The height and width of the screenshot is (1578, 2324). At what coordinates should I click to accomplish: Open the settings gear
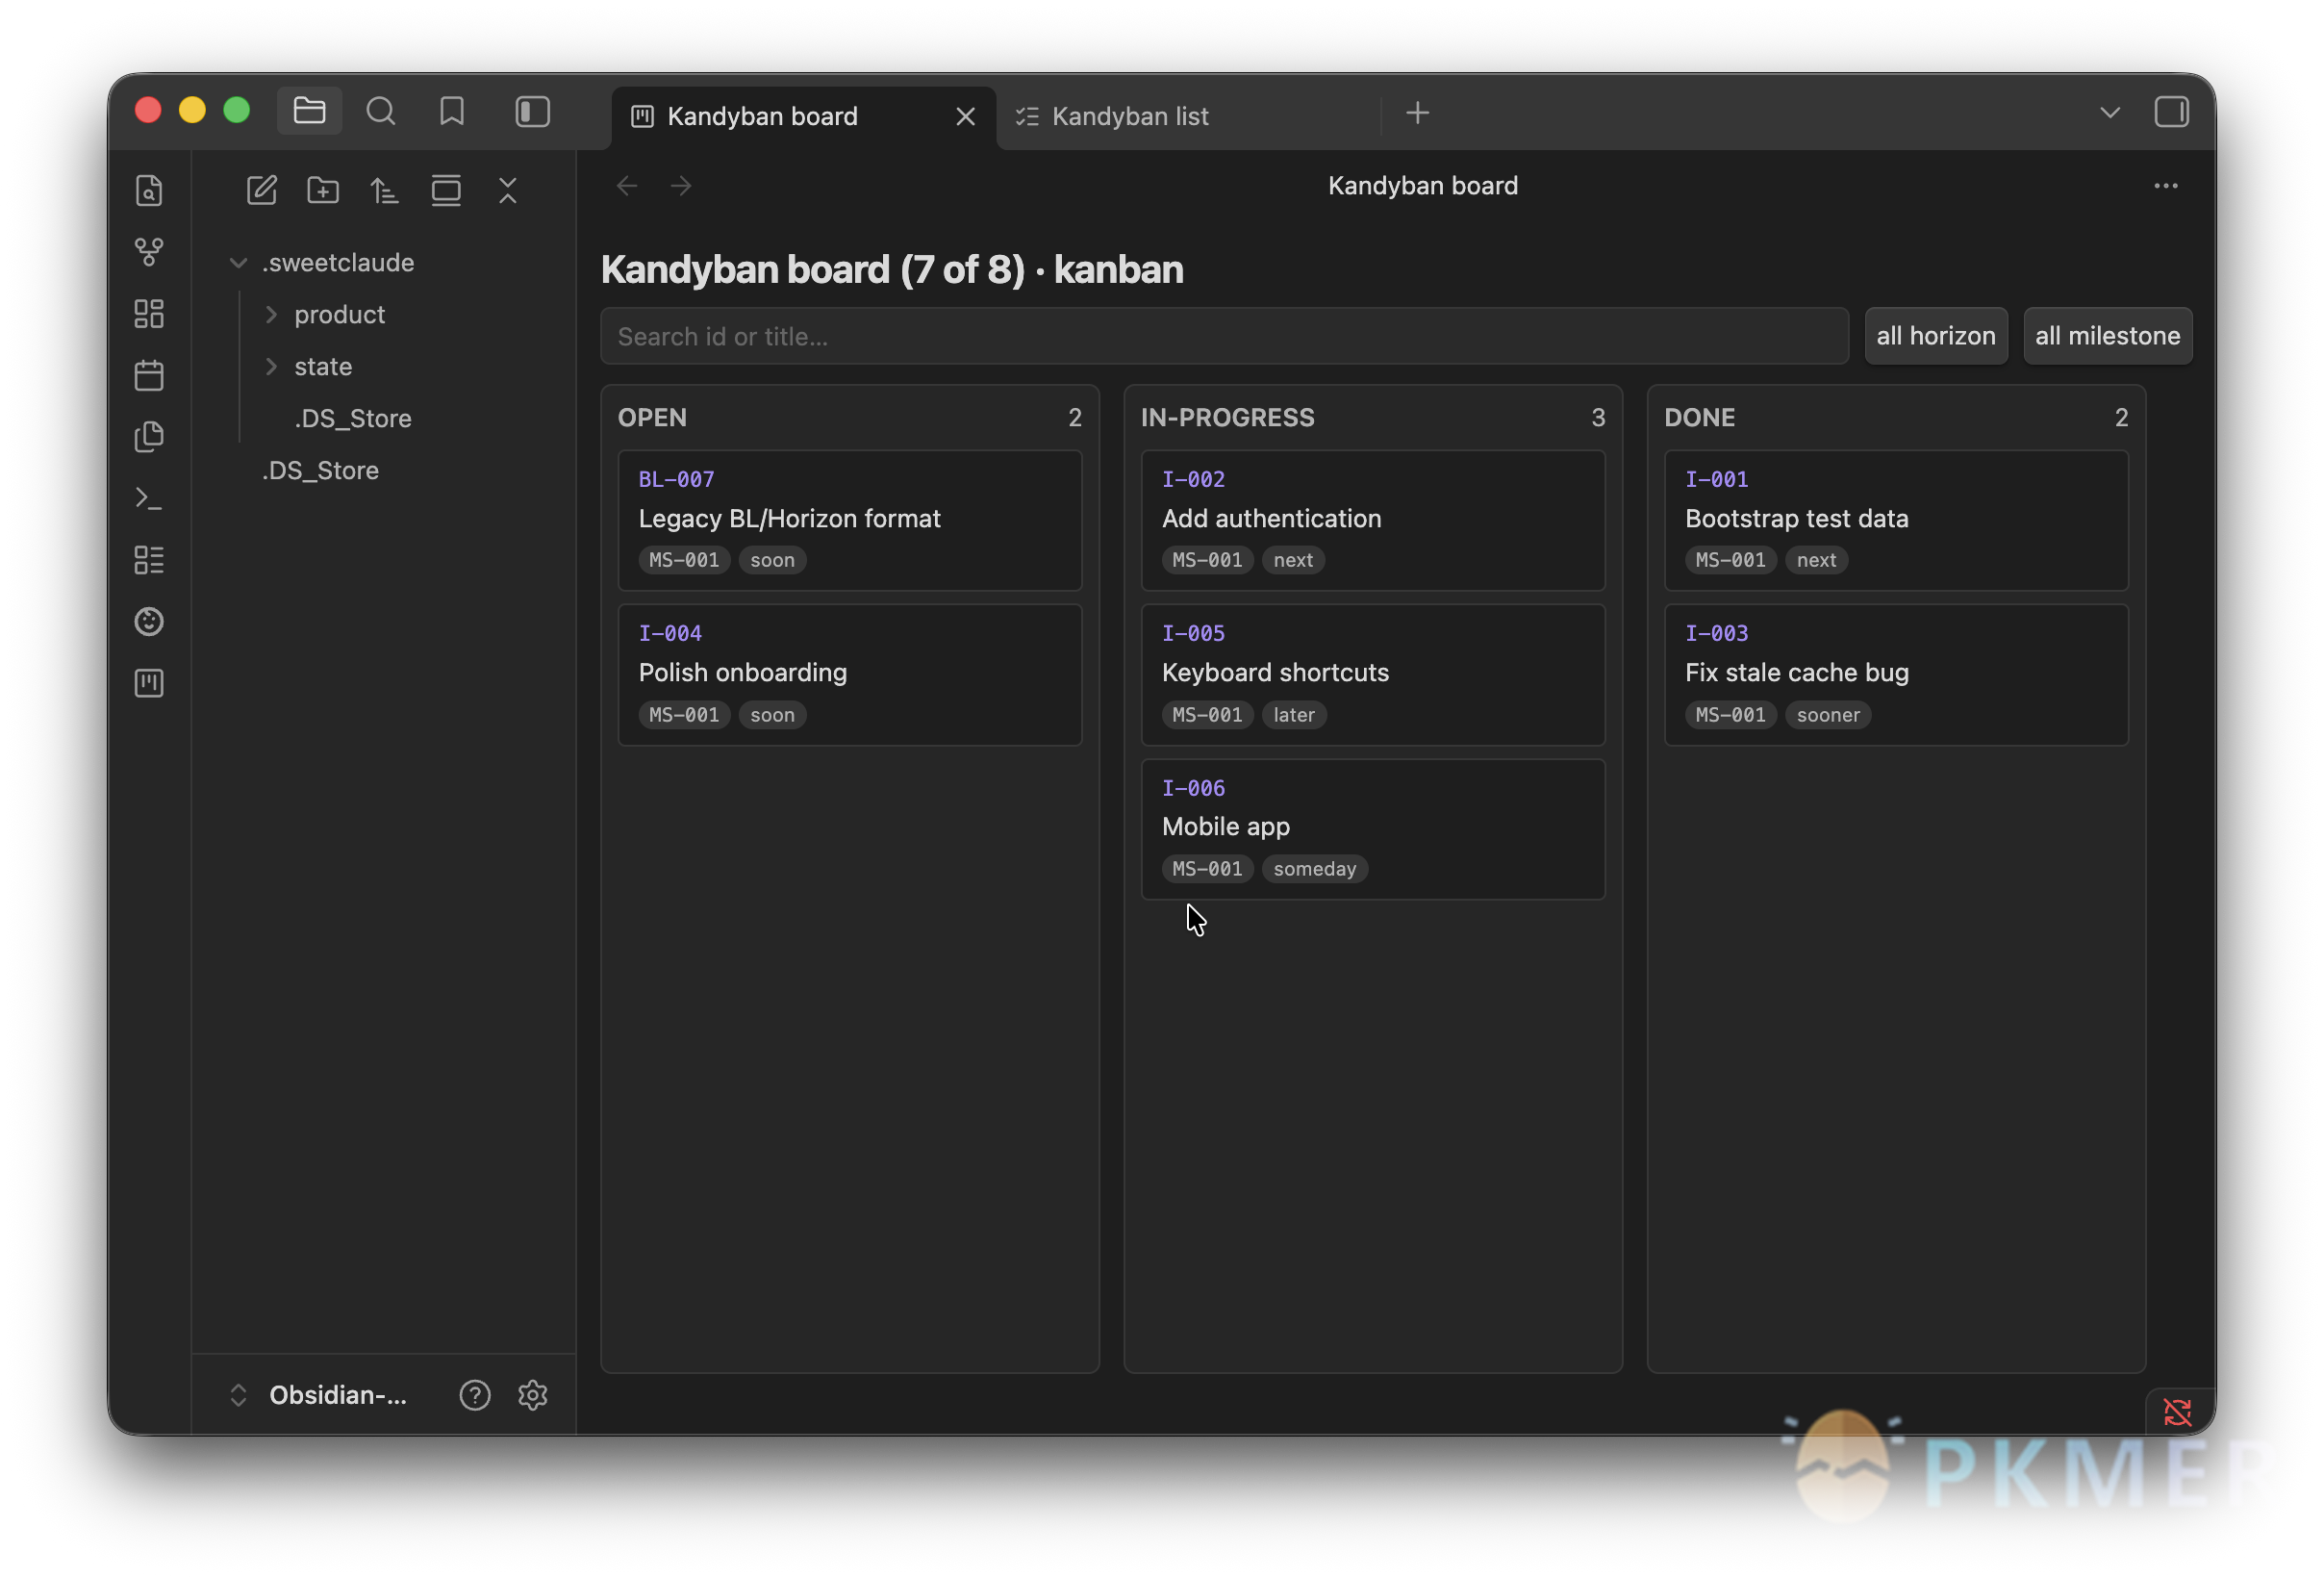(x=533, y=1395)
